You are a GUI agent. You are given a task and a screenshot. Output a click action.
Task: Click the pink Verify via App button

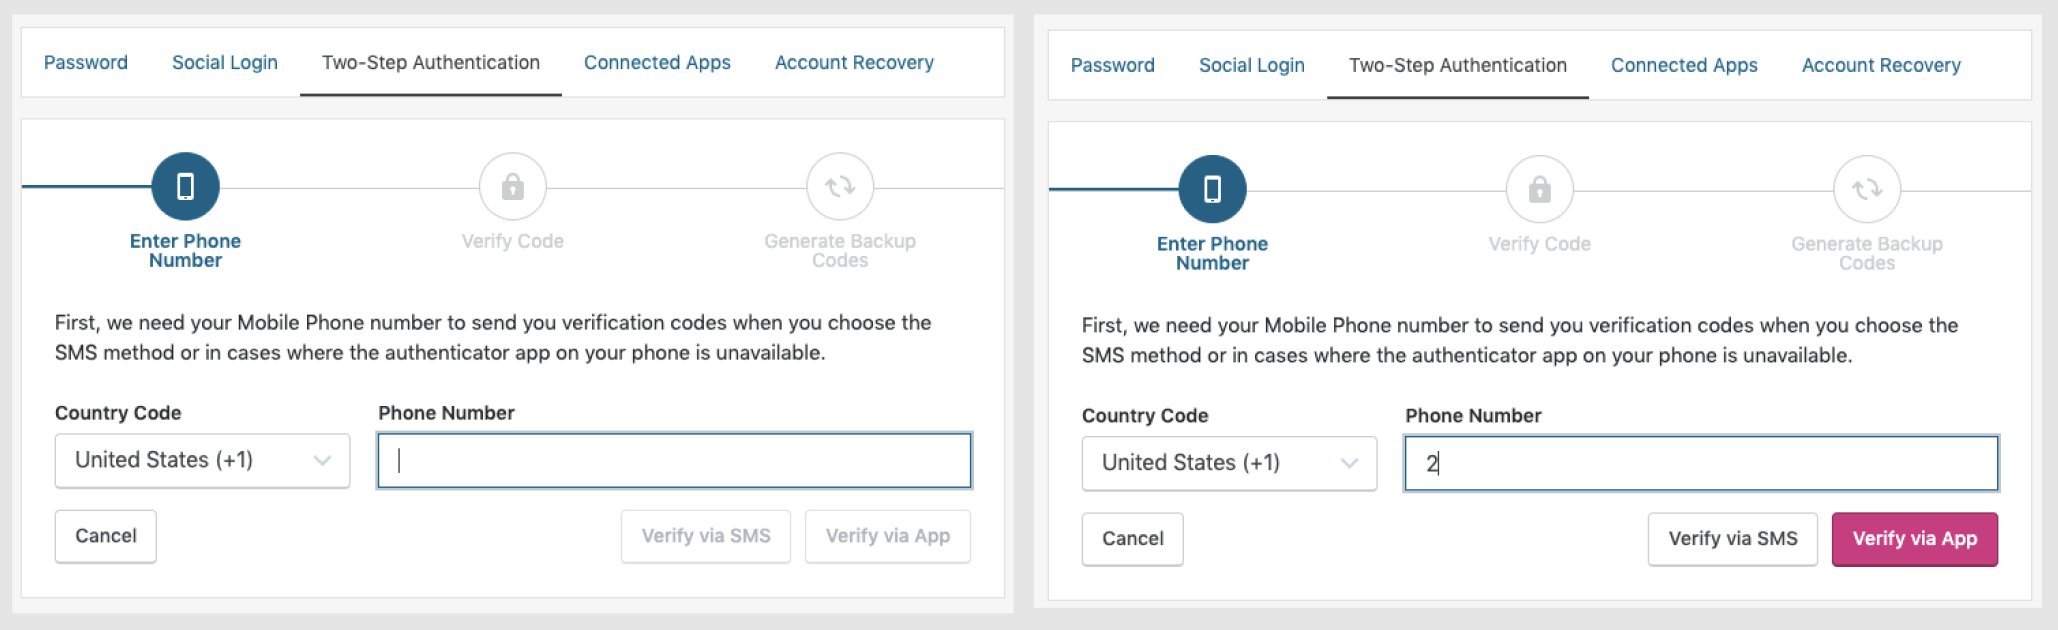point(1914,539)
